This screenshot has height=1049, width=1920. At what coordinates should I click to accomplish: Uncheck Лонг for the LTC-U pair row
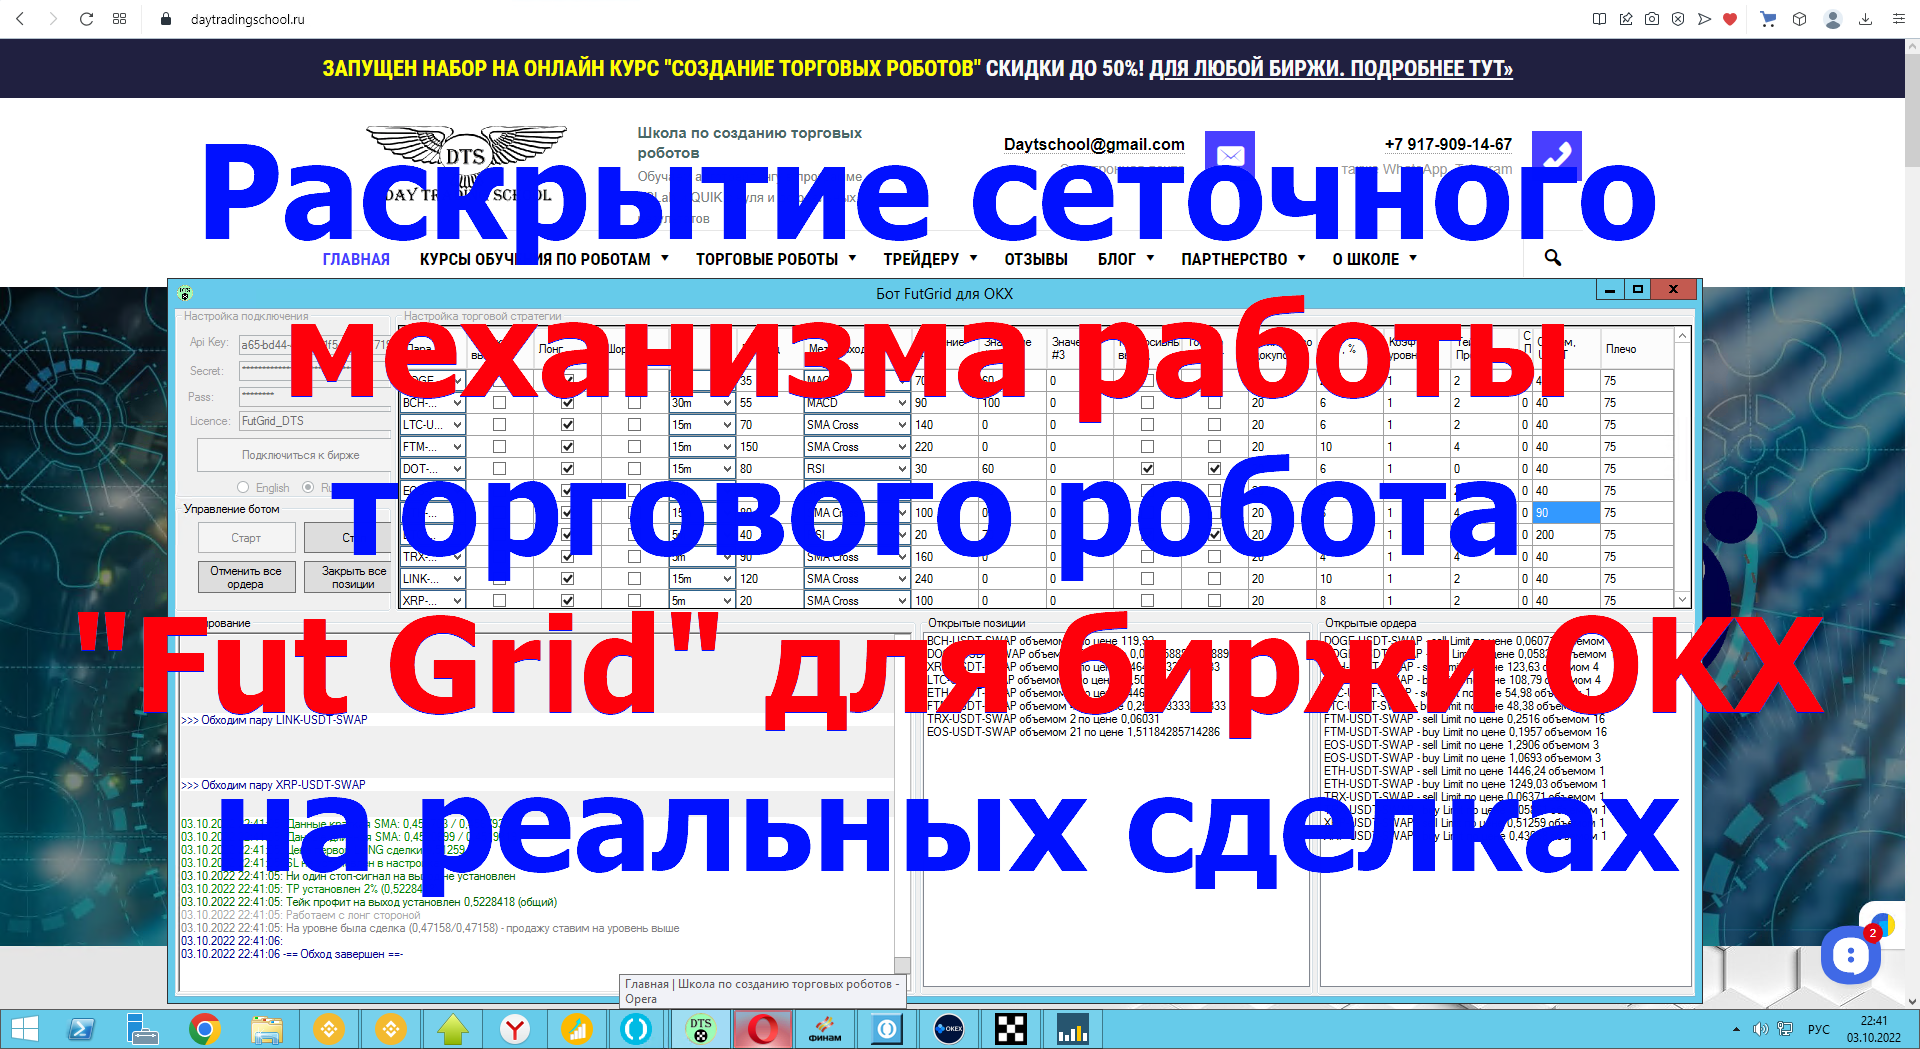tap(567, 424)
